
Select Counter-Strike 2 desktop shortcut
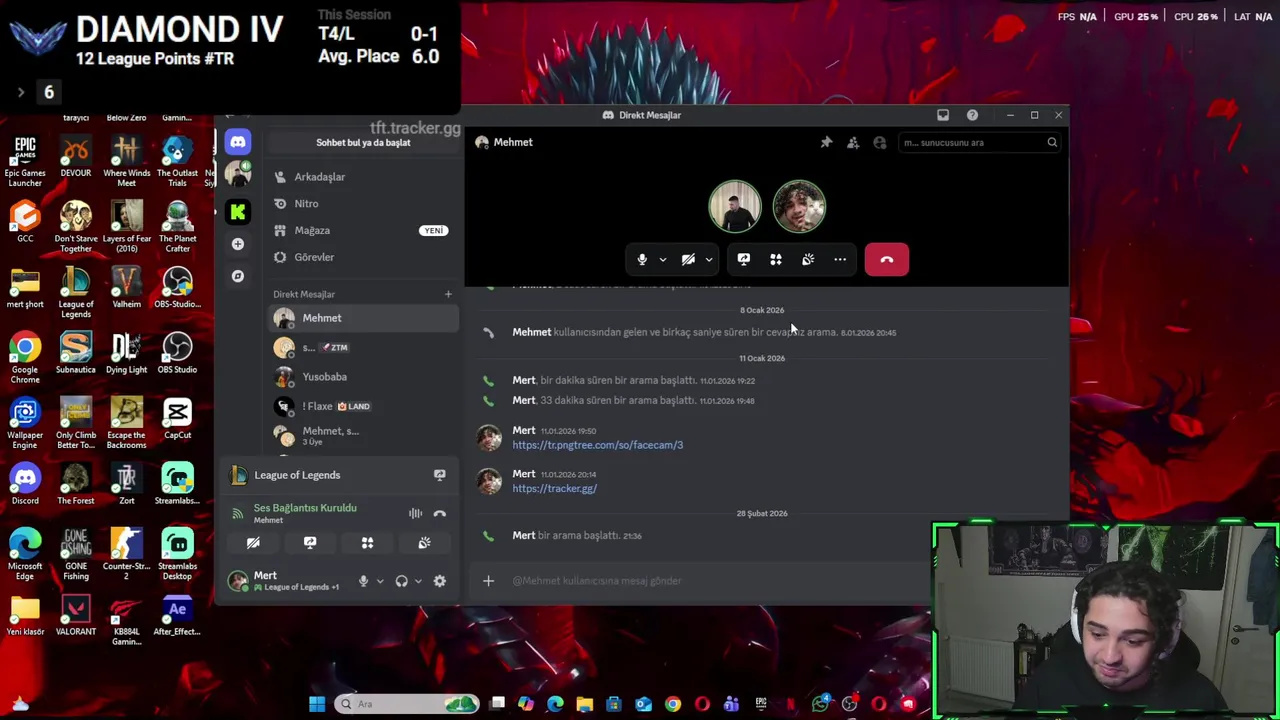(x=126, y=555)
